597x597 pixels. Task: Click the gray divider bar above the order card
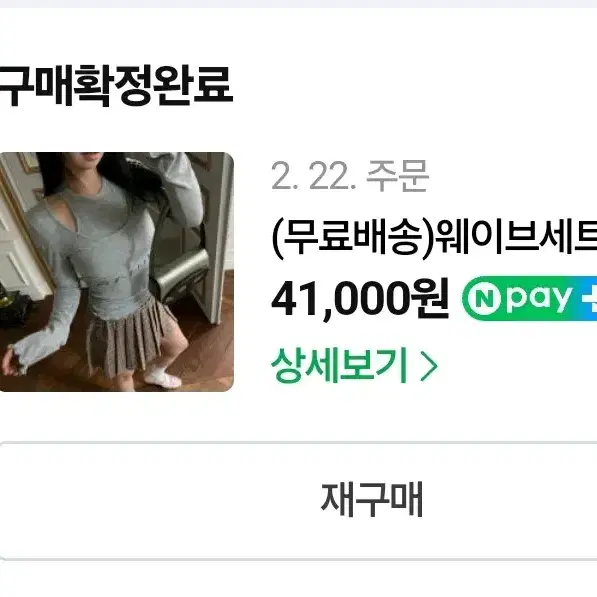click(298, 4)
